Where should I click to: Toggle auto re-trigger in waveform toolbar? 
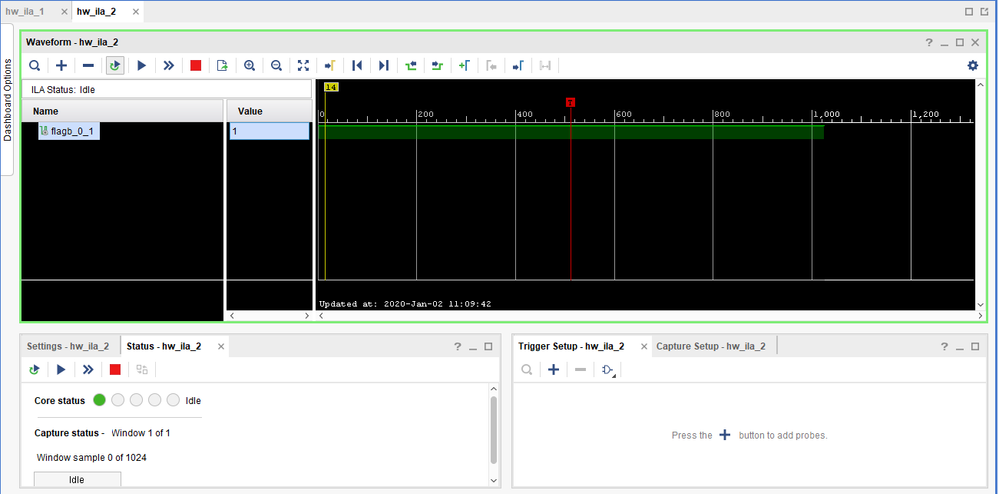[115, 65]
